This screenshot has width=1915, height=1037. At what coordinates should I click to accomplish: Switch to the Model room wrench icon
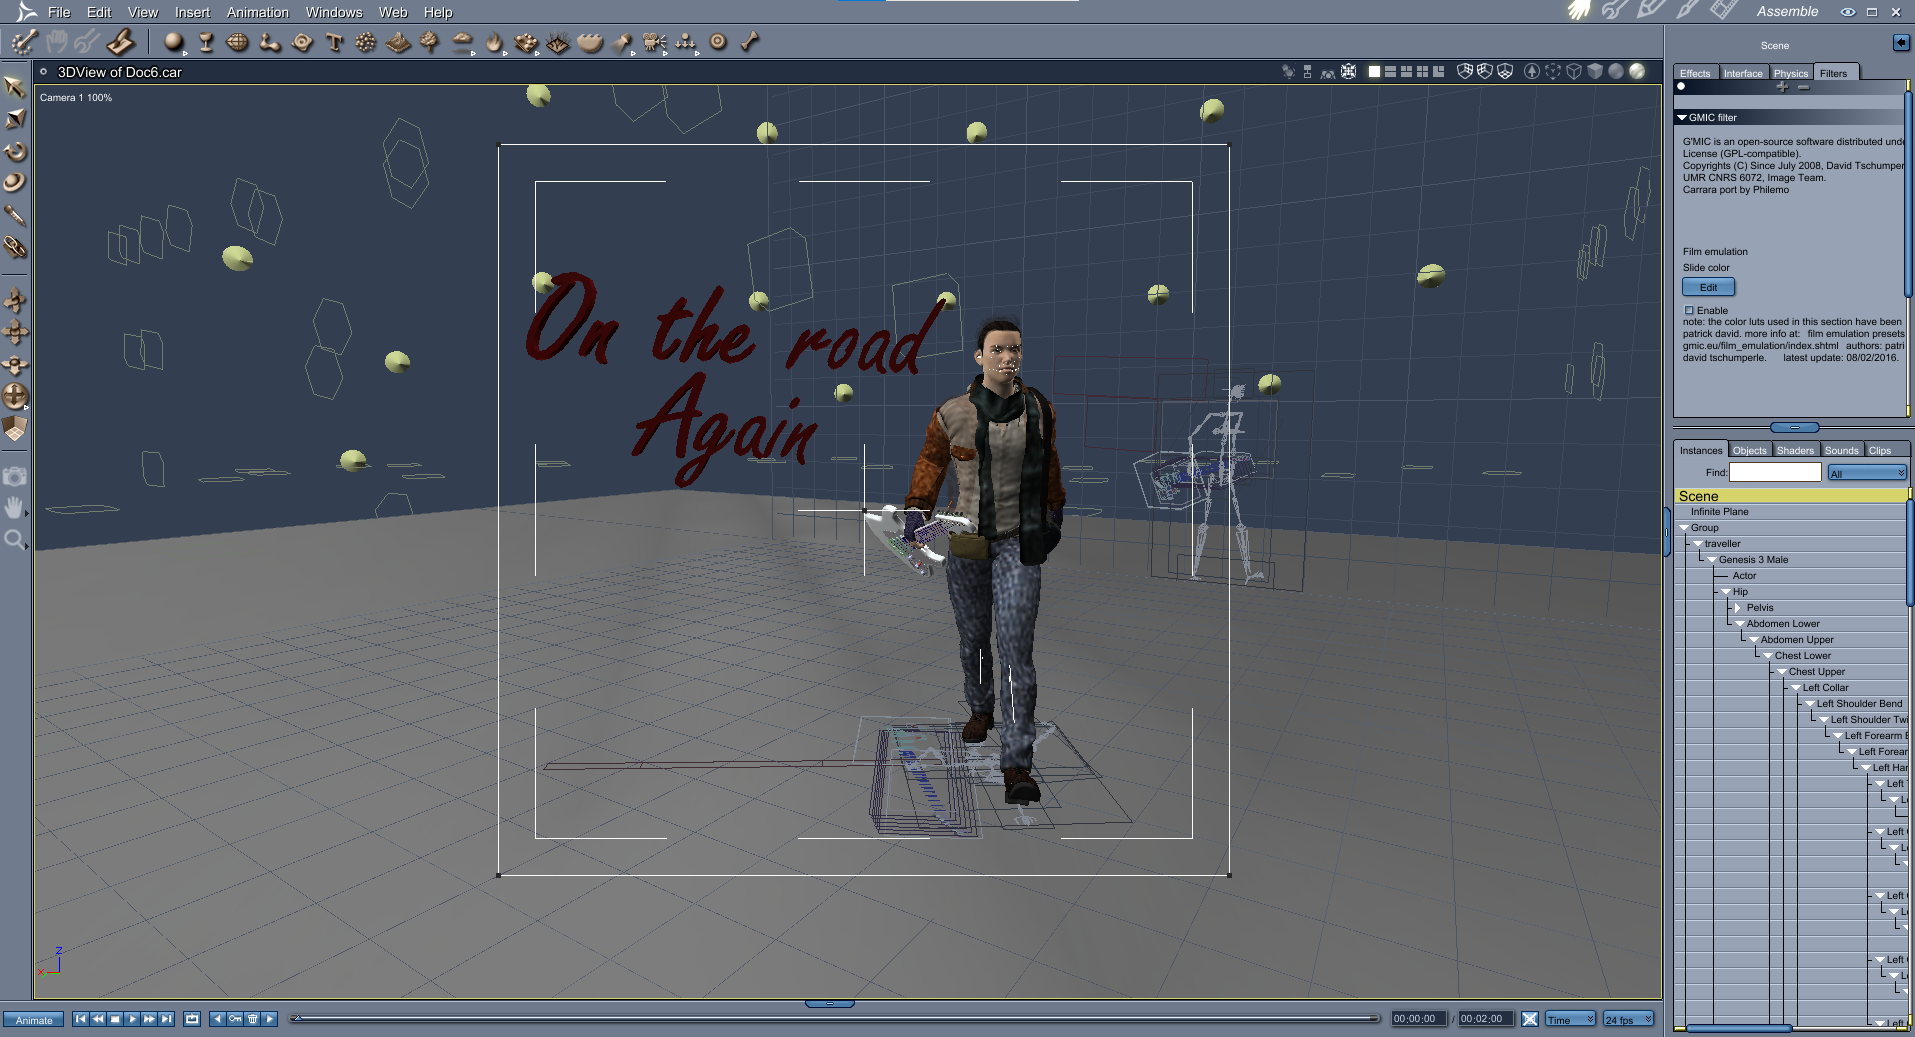click(1614, 11)
